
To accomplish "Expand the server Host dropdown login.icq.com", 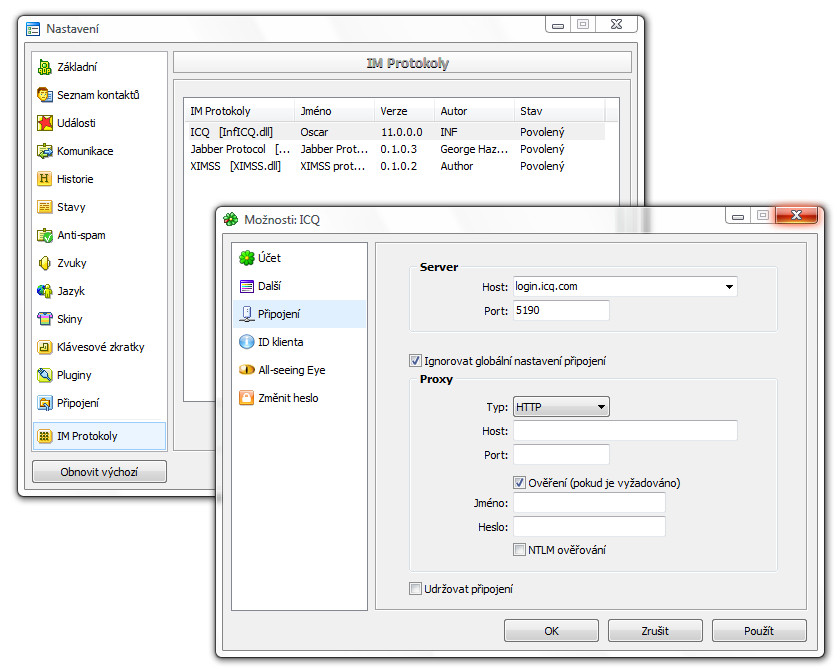I will point(729,287).
